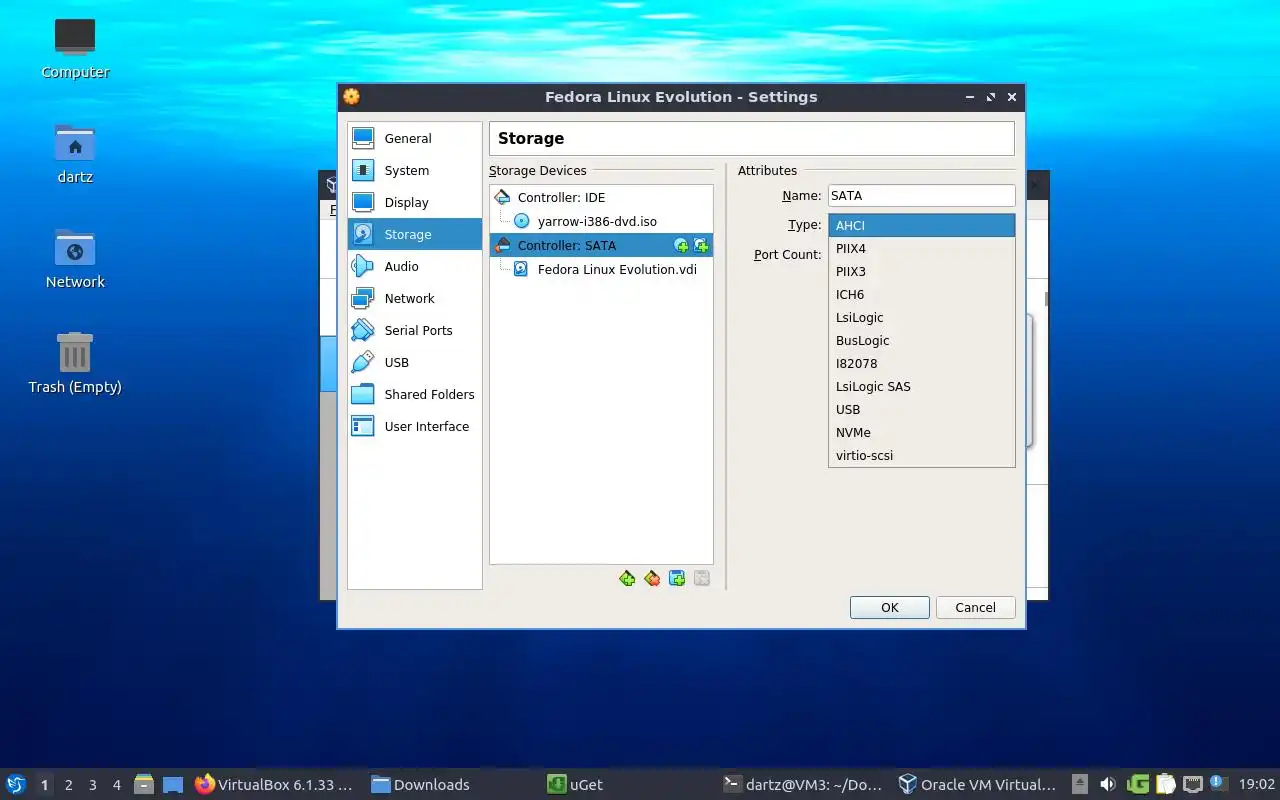Choose USB in controller type list
The width and height of the screenshot is (1280, 800).
[922, 409]
